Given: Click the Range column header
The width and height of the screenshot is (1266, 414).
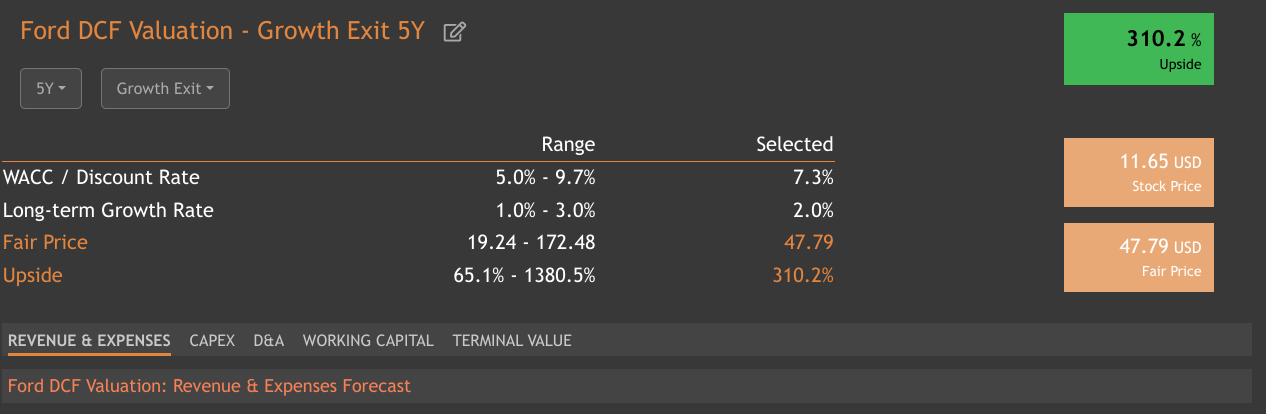Looking at the screenshot, I should tap(568, 144).
